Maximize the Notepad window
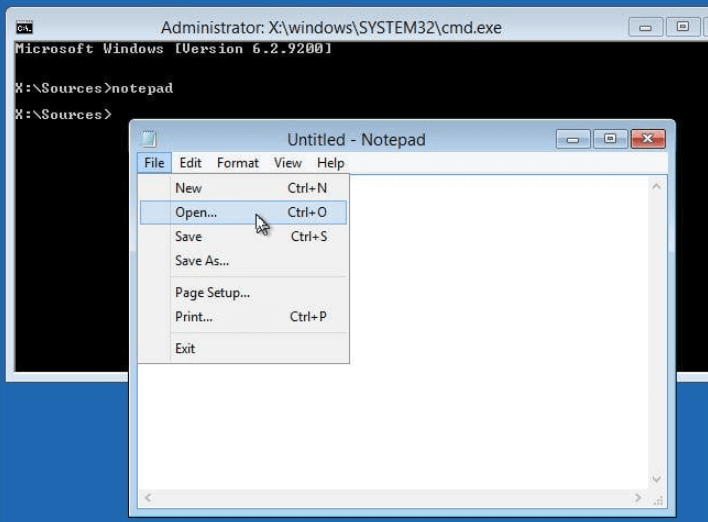 (x=610, y=139)
